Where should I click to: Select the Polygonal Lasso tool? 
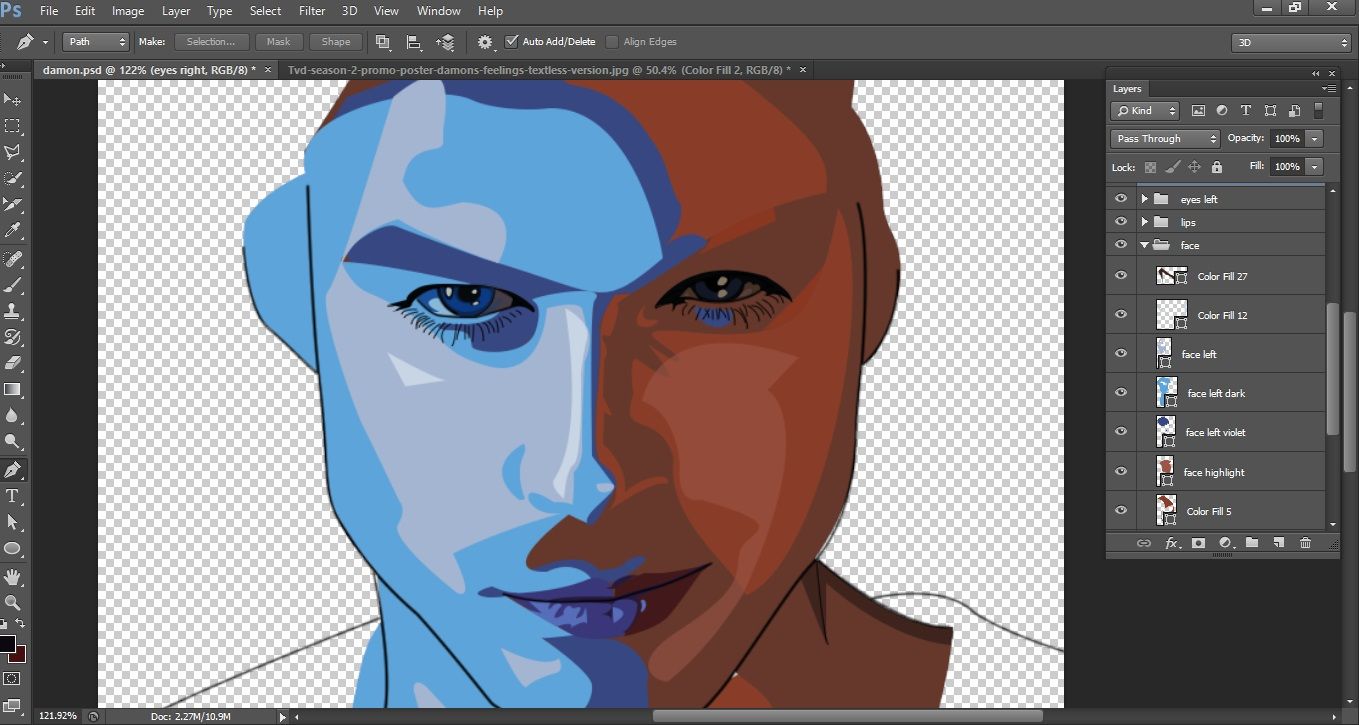(13, 152)
